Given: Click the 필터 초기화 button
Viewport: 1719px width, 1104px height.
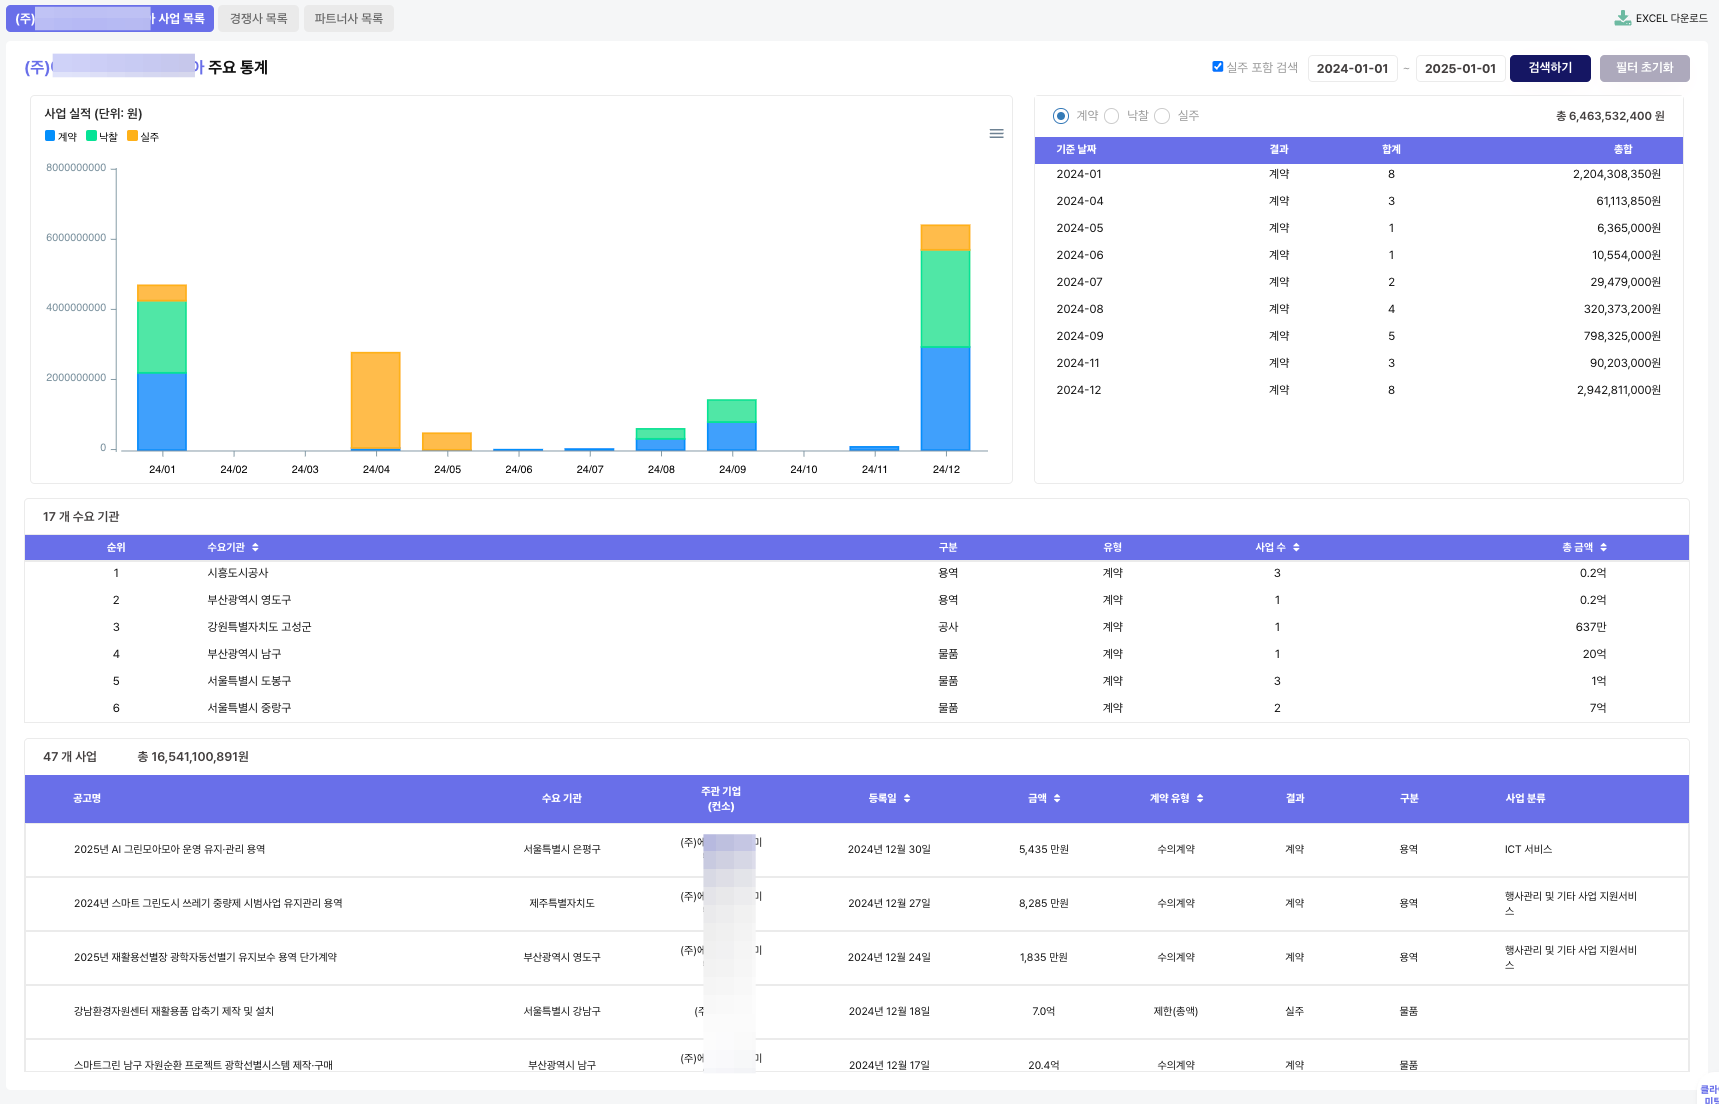Looking at the screenshot, I should [x=1644, y=68].
